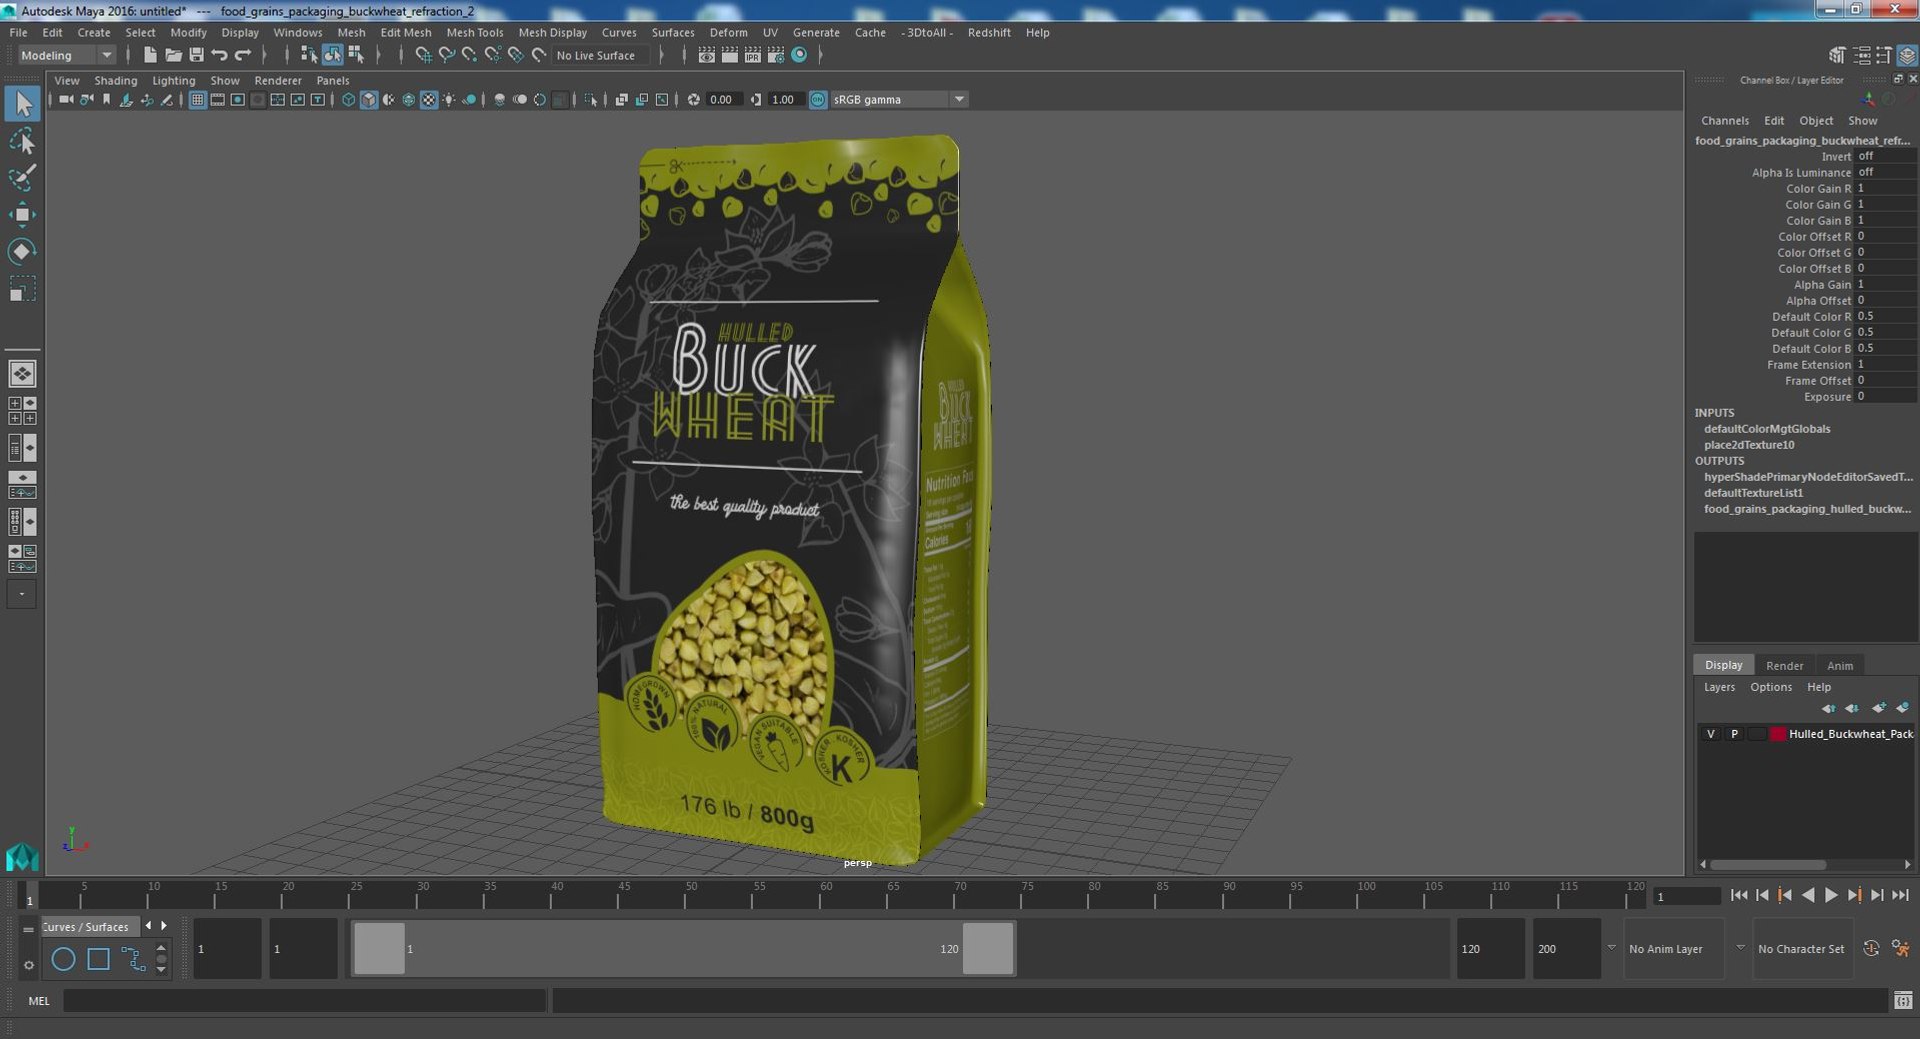Open Channels menu in Channel Box
This screenshot has width=1920, height=1039.
[x=1725, y=120]
